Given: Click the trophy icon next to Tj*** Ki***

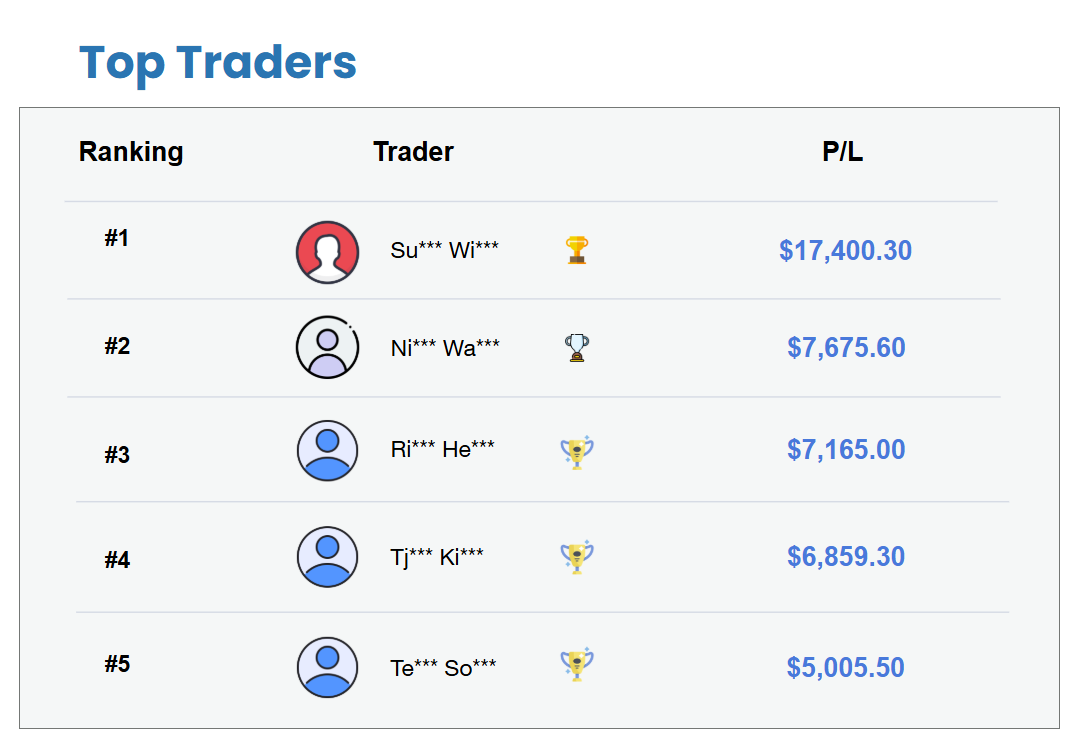Looking at the screenshot, I should (577, 557).
